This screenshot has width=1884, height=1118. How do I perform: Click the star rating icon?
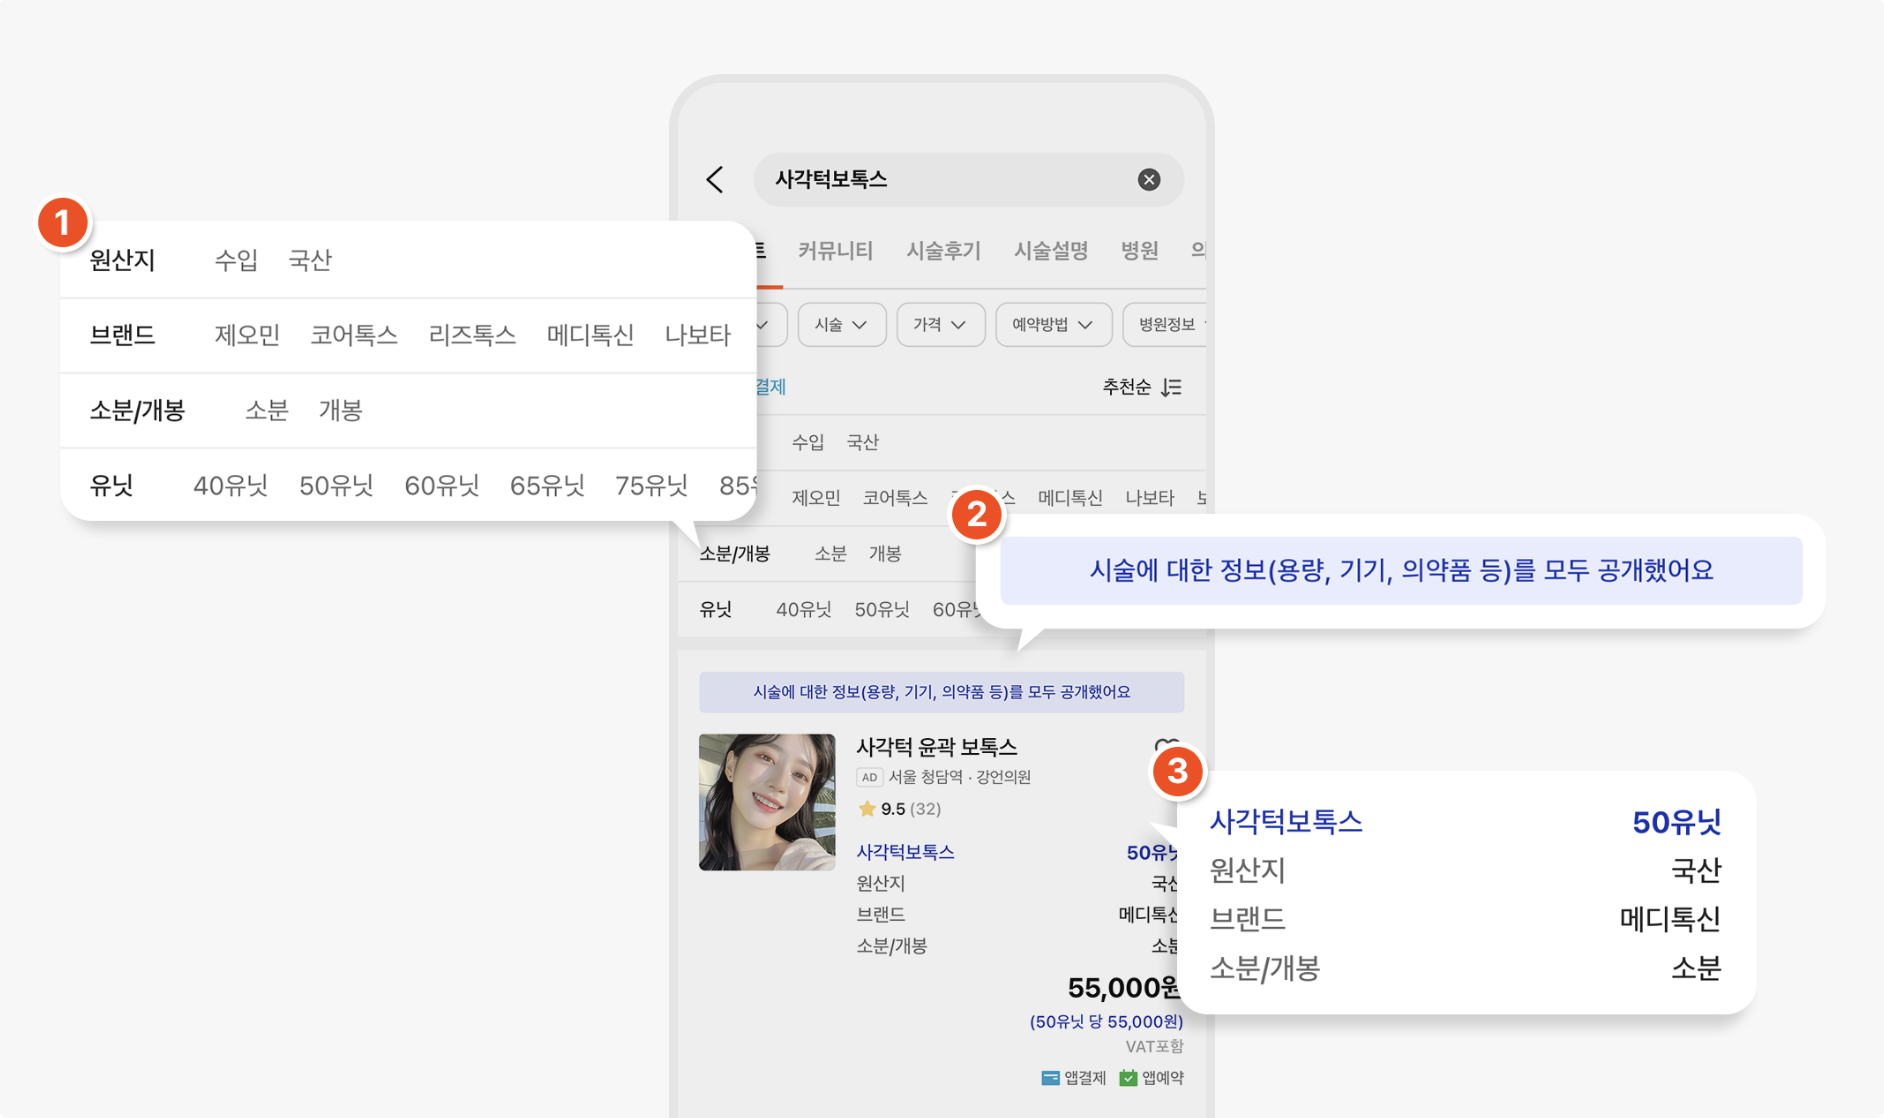click(866, 809)
